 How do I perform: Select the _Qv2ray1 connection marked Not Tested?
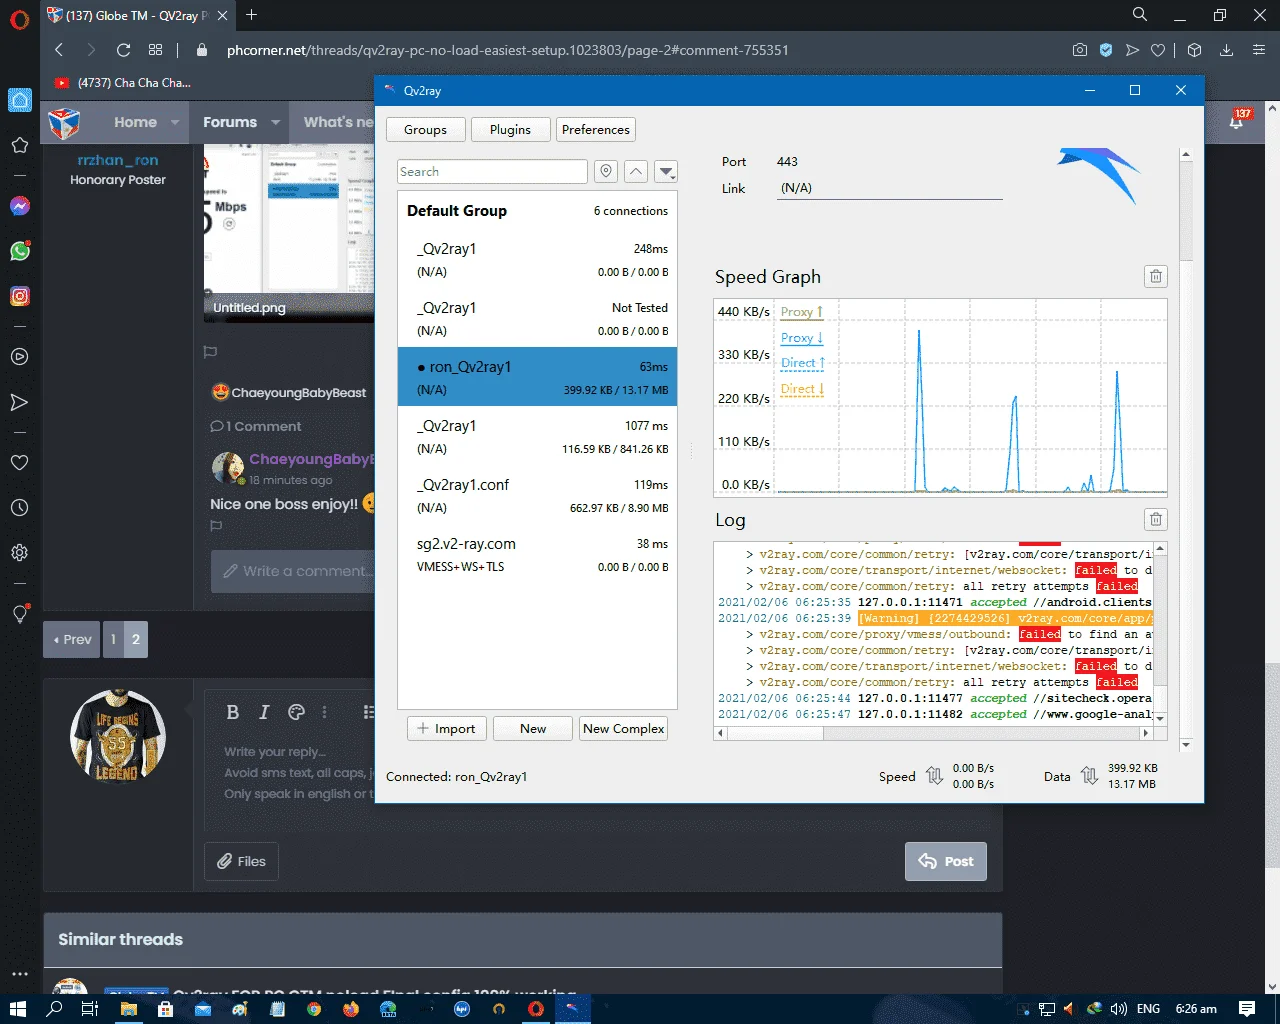[537, 319]
